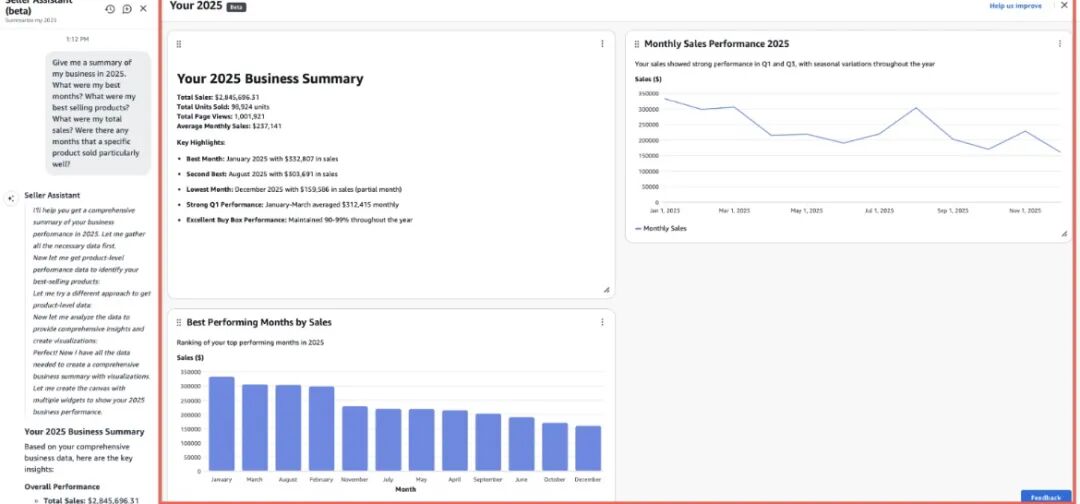This screenshot has height=504, width=1080.
Task: Grab the Monthly Sales Performance drag handle
Action: [x=636, y=44]
